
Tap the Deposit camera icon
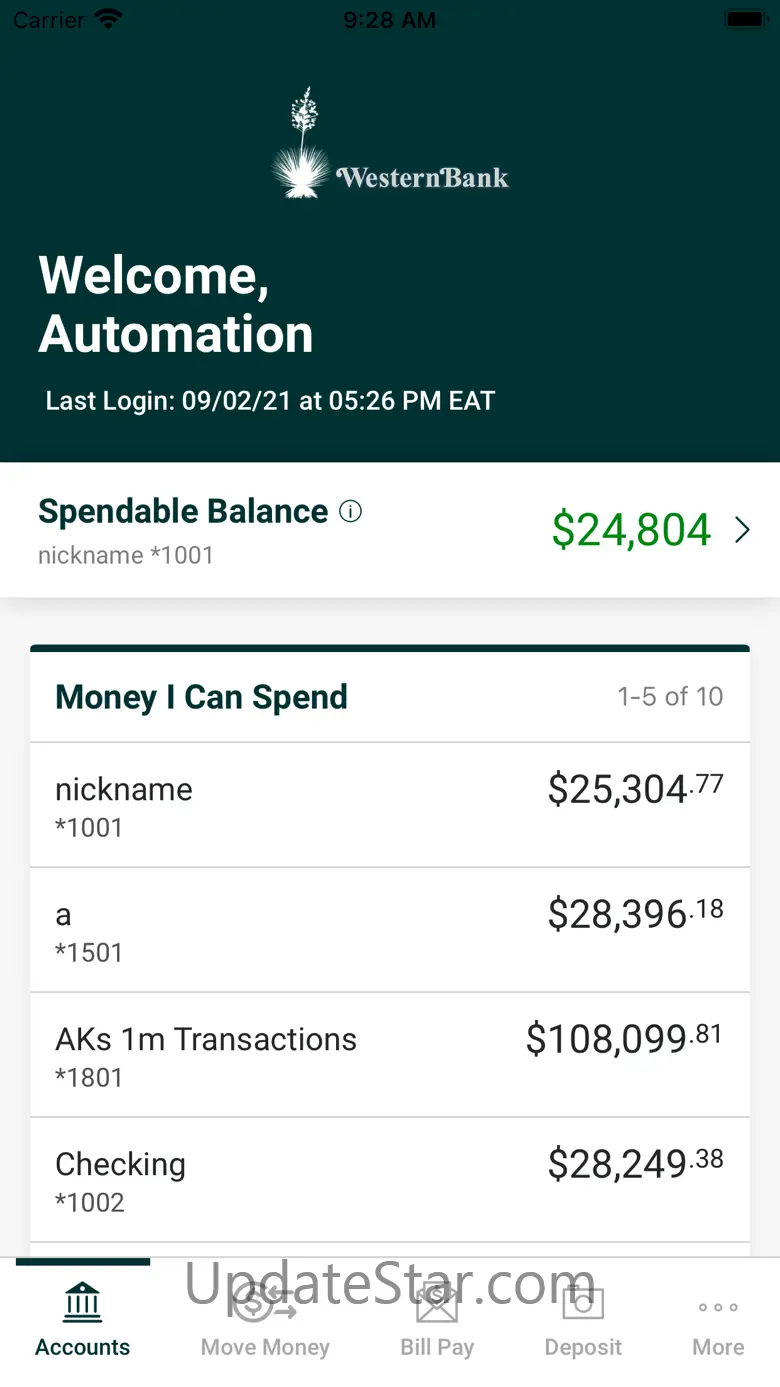click(583, 1302)
